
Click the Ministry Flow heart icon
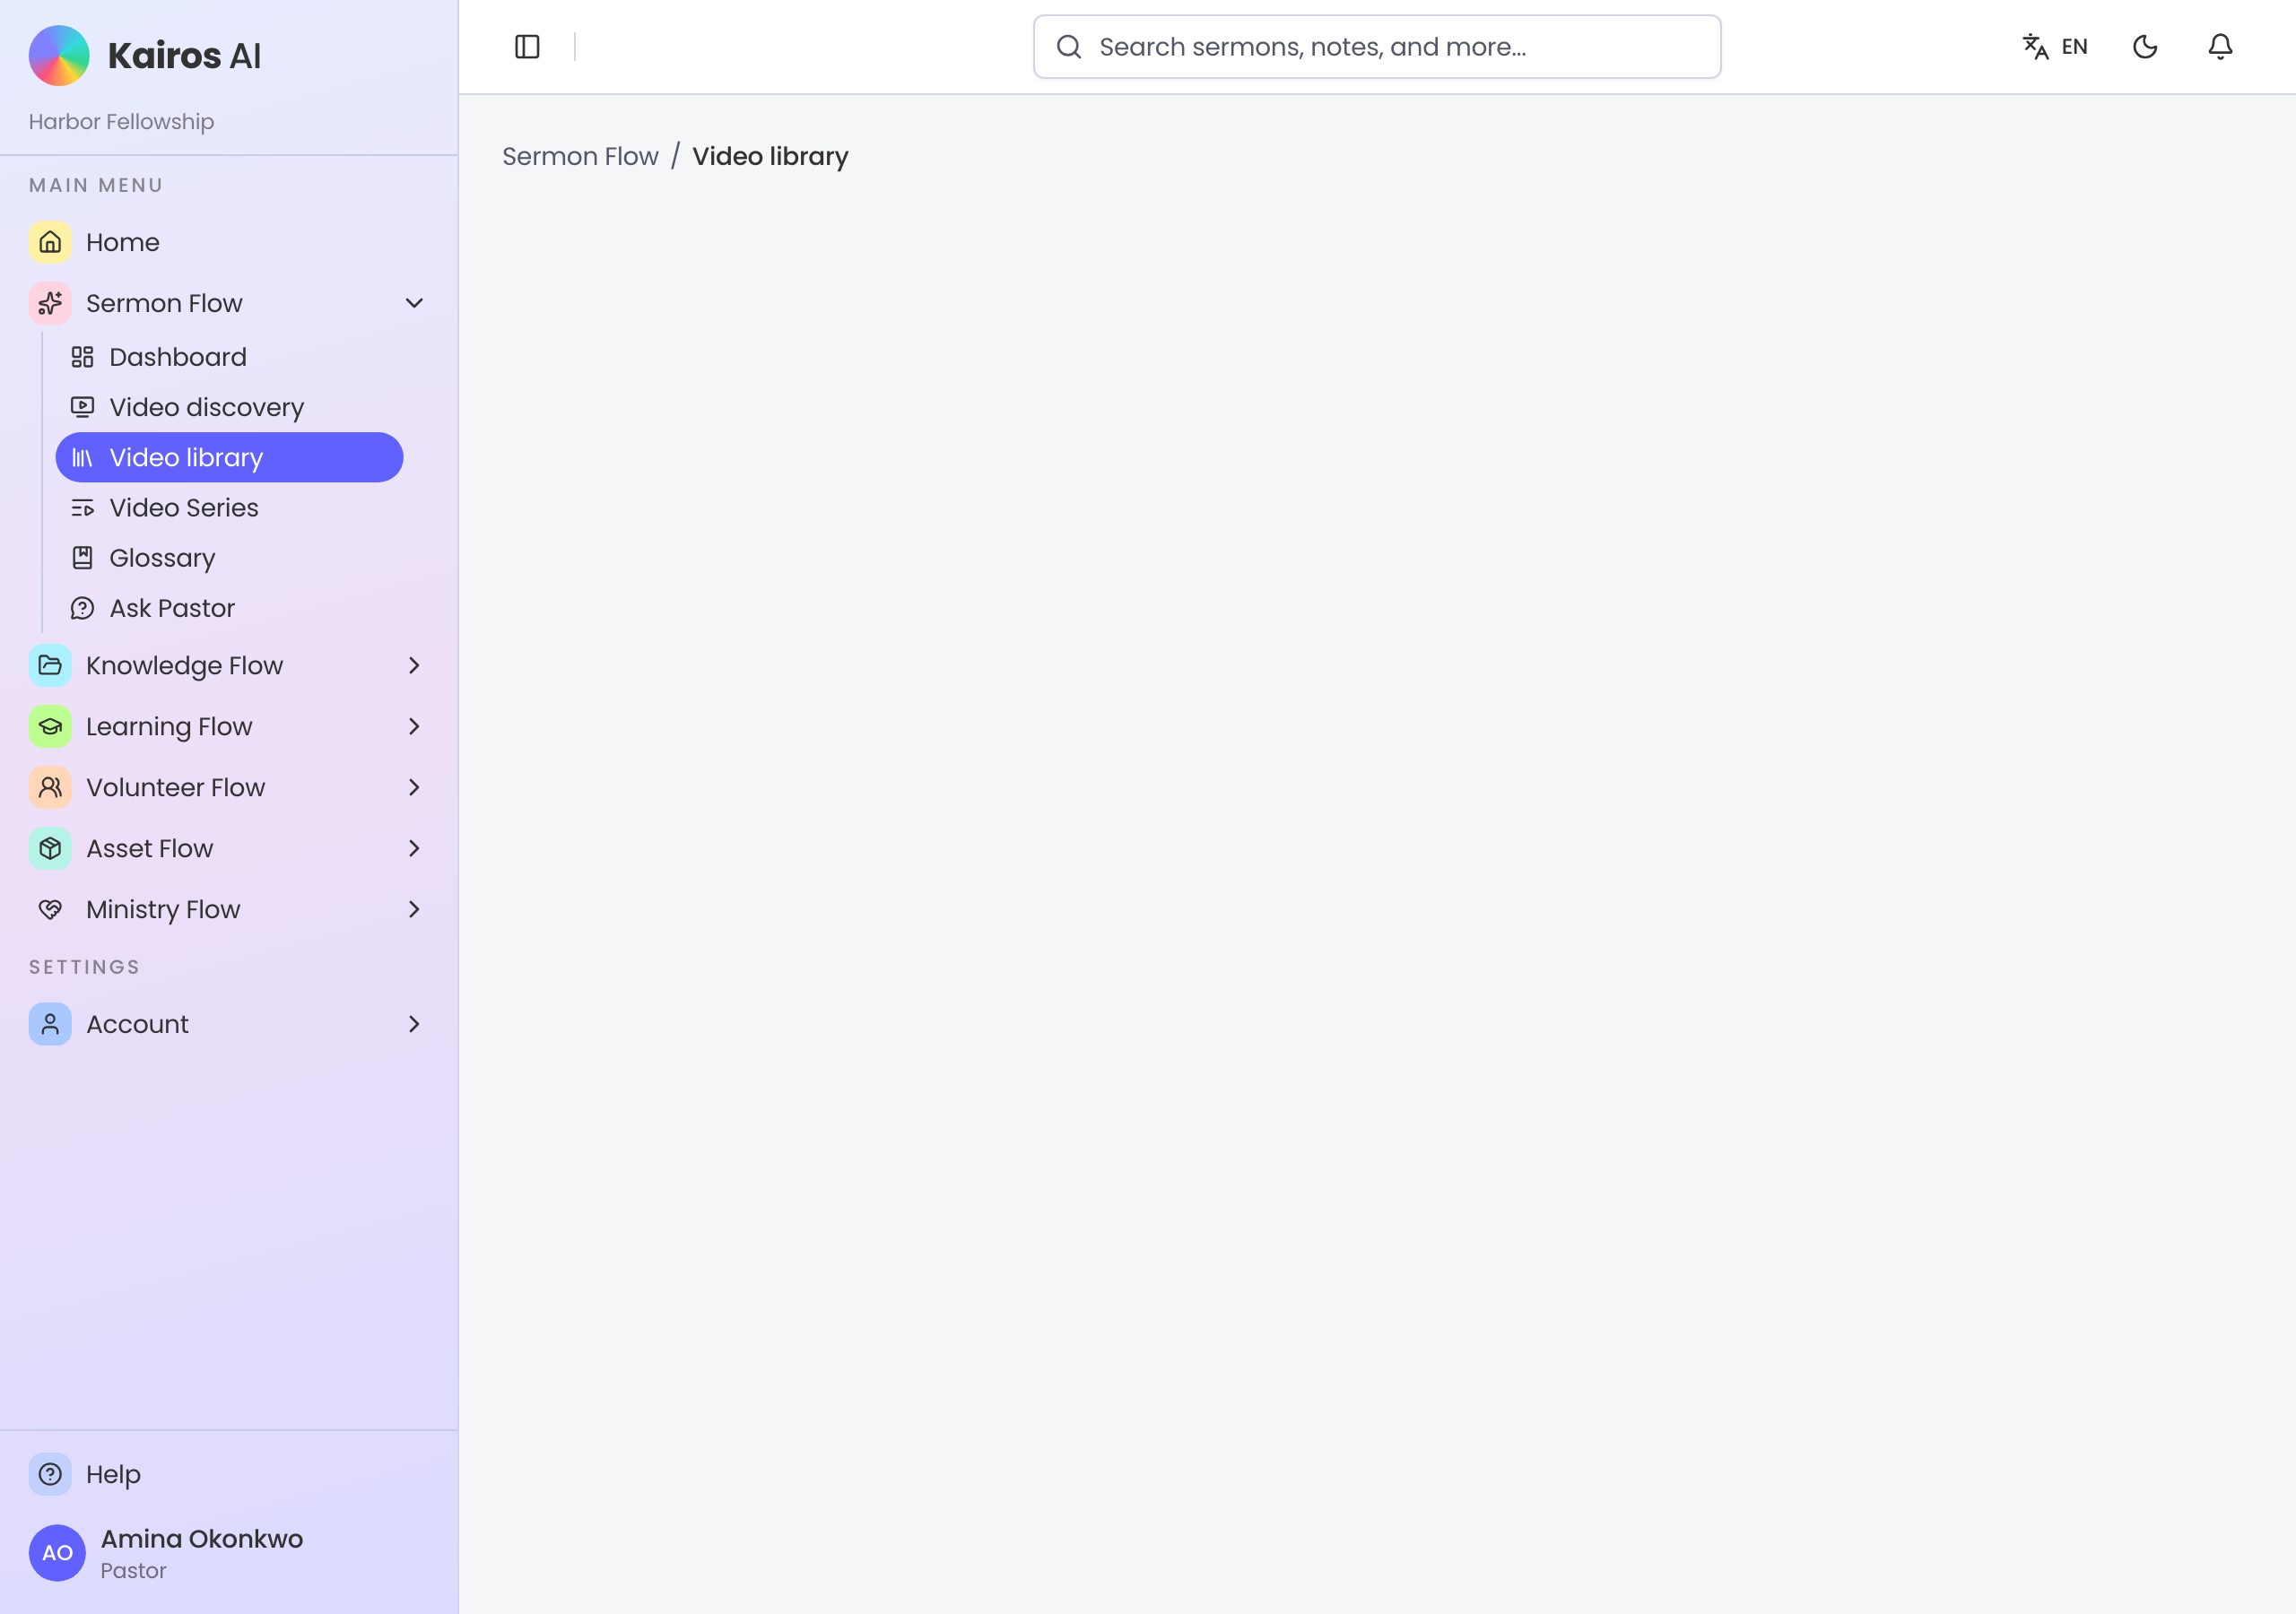(x=50, y=910)
